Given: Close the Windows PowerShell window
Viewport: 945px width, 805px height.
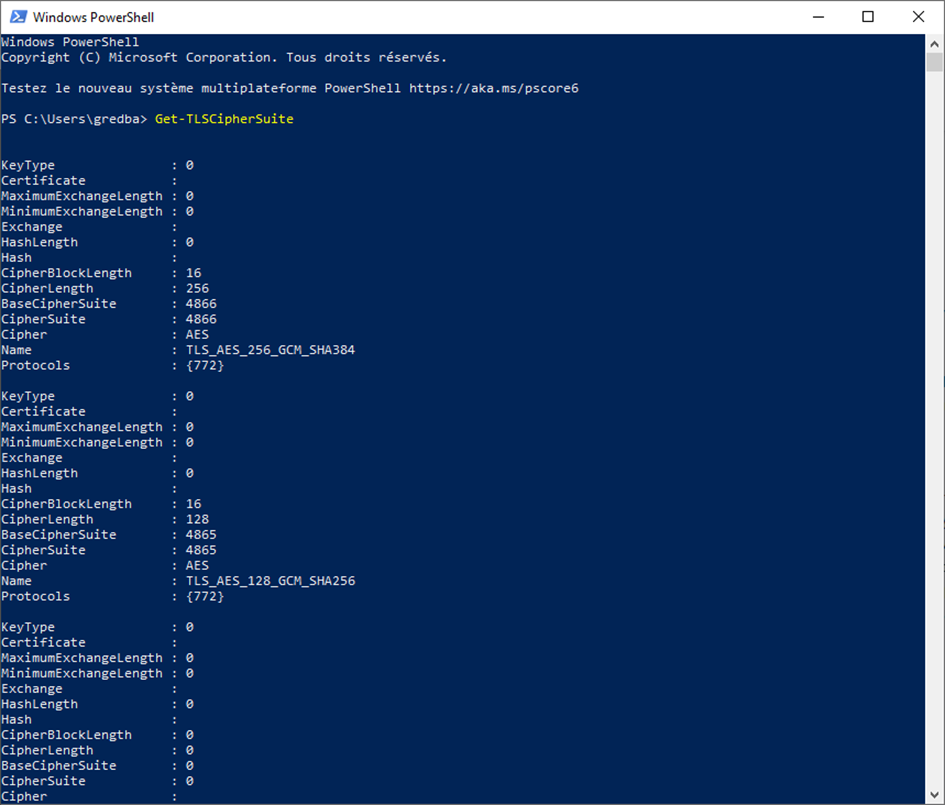Looking at the screenshot, I should 918,17.
